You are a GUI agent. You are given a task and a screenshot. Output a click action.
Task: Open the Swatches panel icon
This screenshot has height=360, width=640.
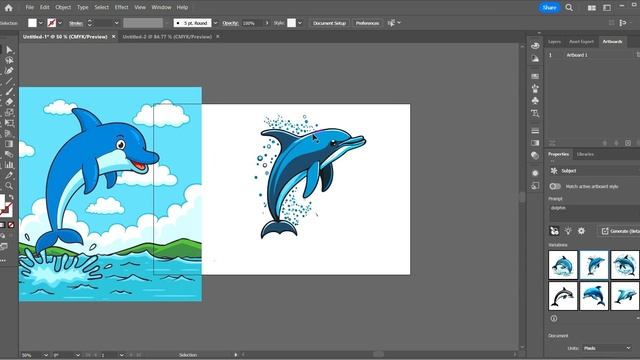(535, 76)
